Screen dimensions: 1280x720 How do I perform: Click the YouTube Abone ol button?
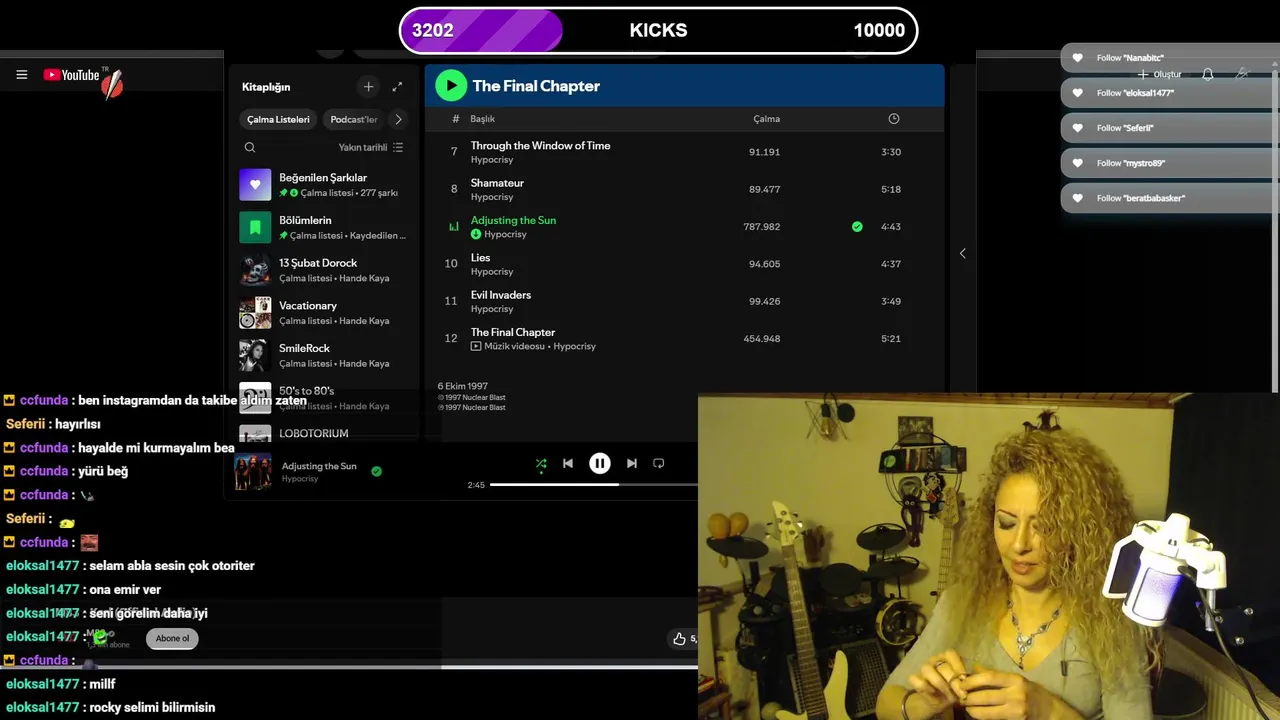tap(172, 638)
